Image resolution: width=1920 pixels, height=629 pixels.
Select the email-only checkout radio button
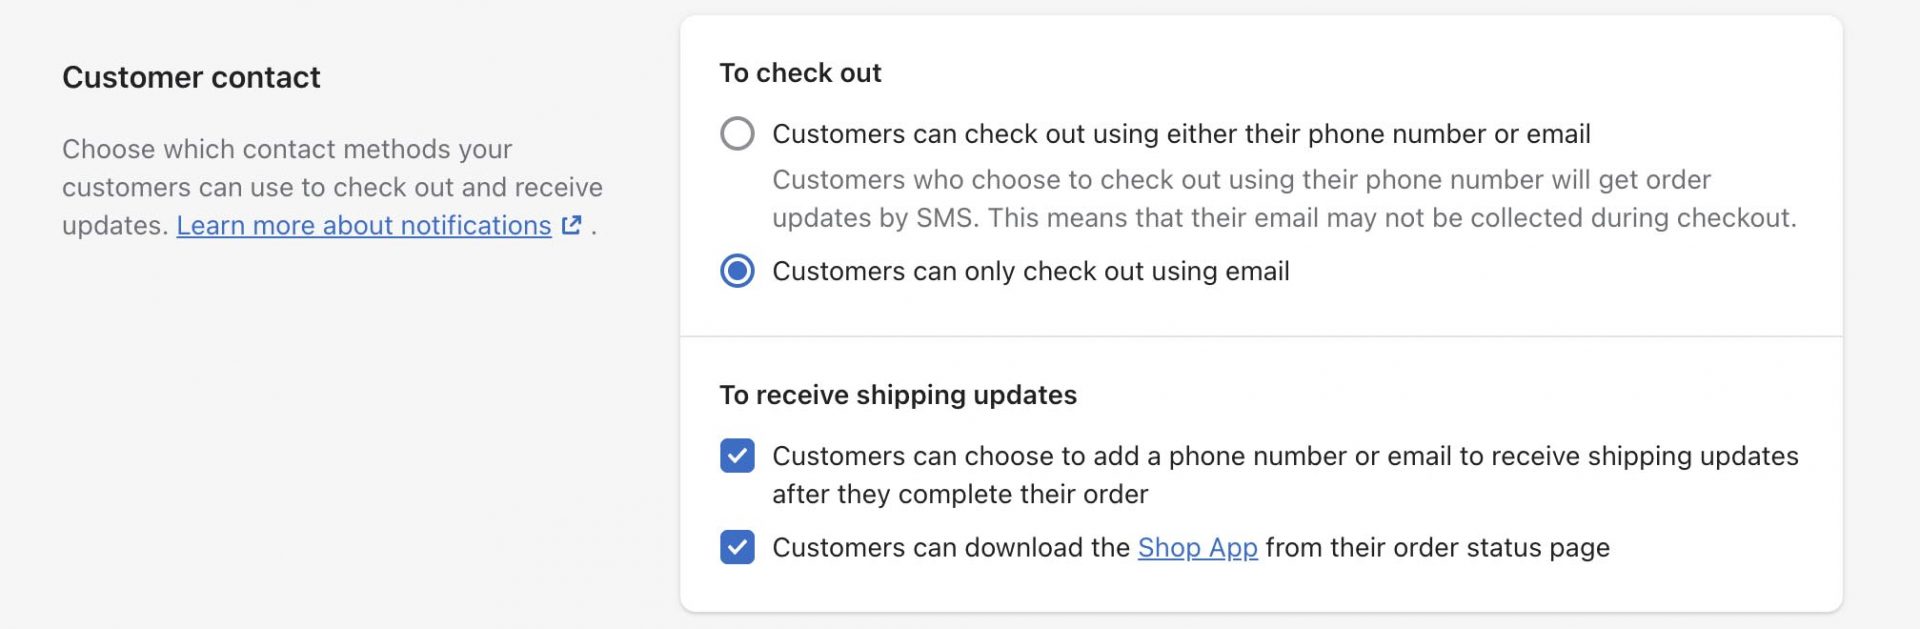click(x=737, y=271)
